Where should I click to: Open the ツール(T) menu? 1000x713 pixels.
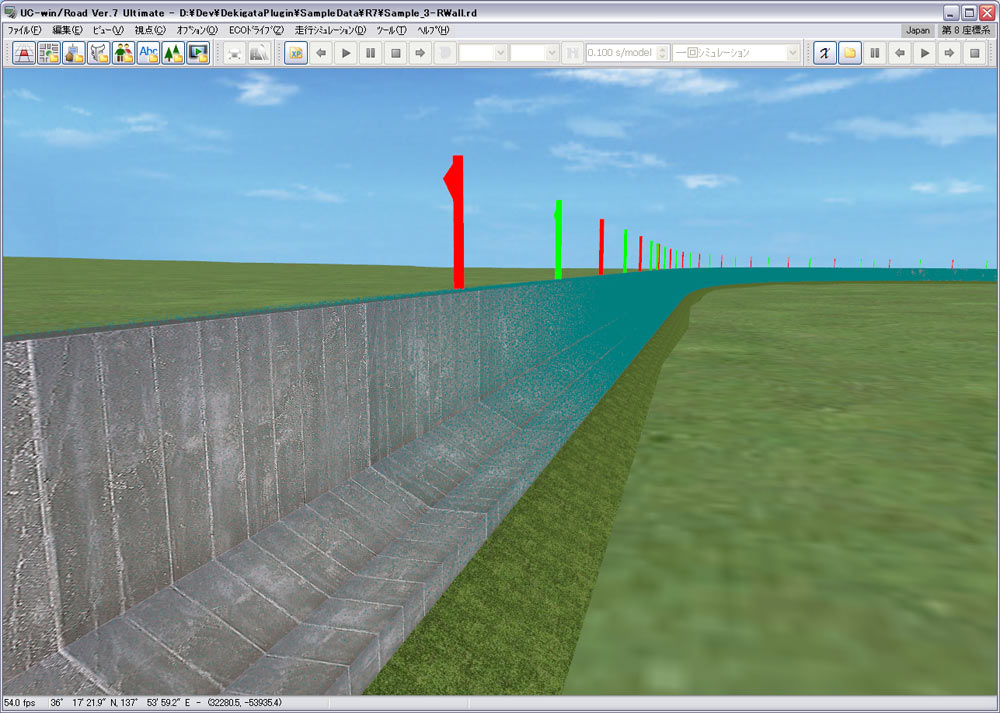click(x=391, y=30)
